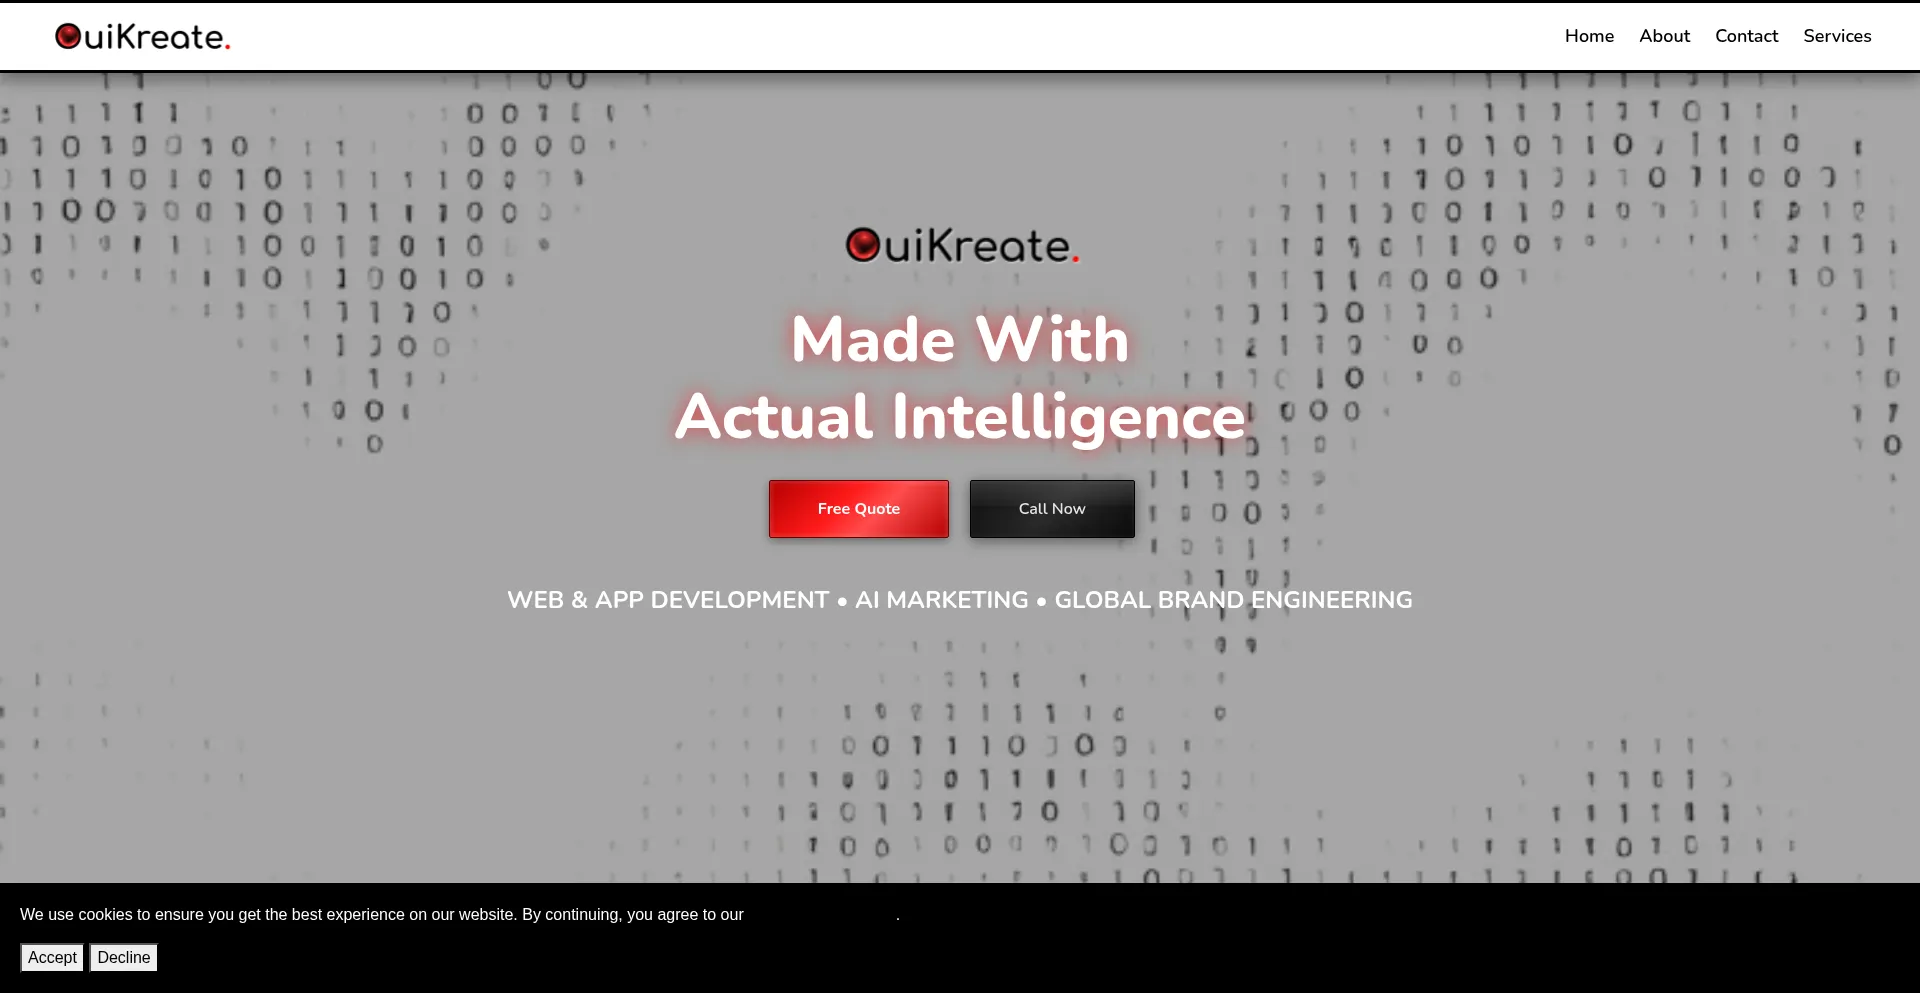Viewport: 1920px width, 993px height.
Task: Accept the cookie consent
Action: point(52,957)
